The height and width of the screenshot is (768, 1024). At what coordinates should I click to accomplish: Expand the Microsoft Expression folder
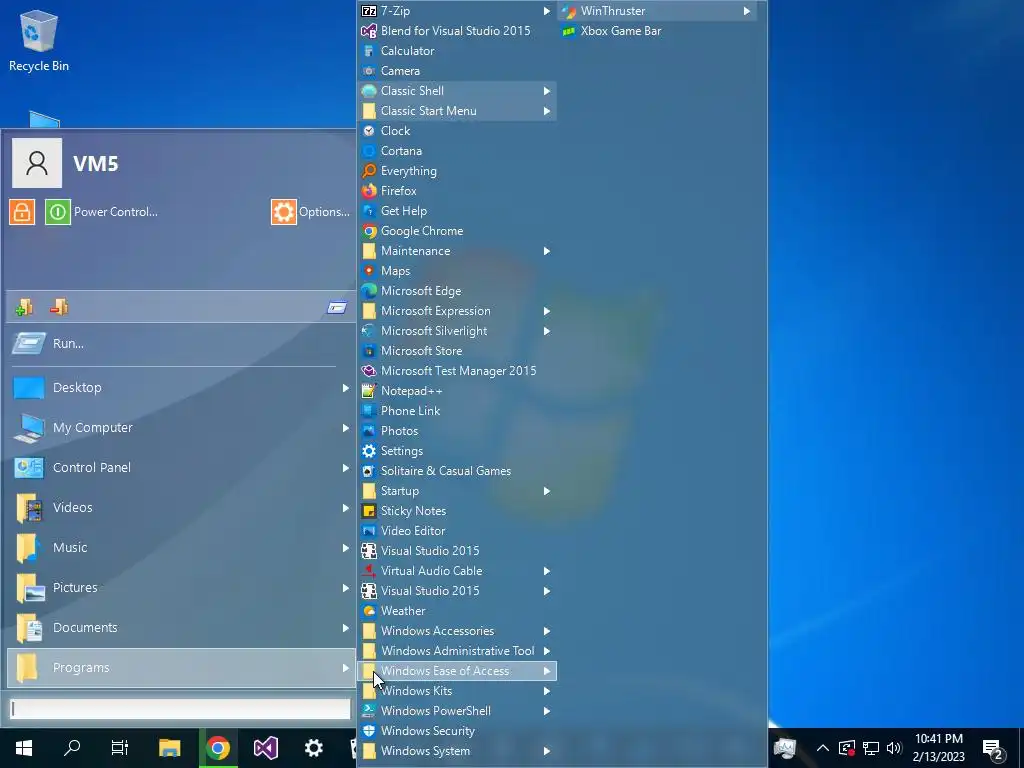456,311
